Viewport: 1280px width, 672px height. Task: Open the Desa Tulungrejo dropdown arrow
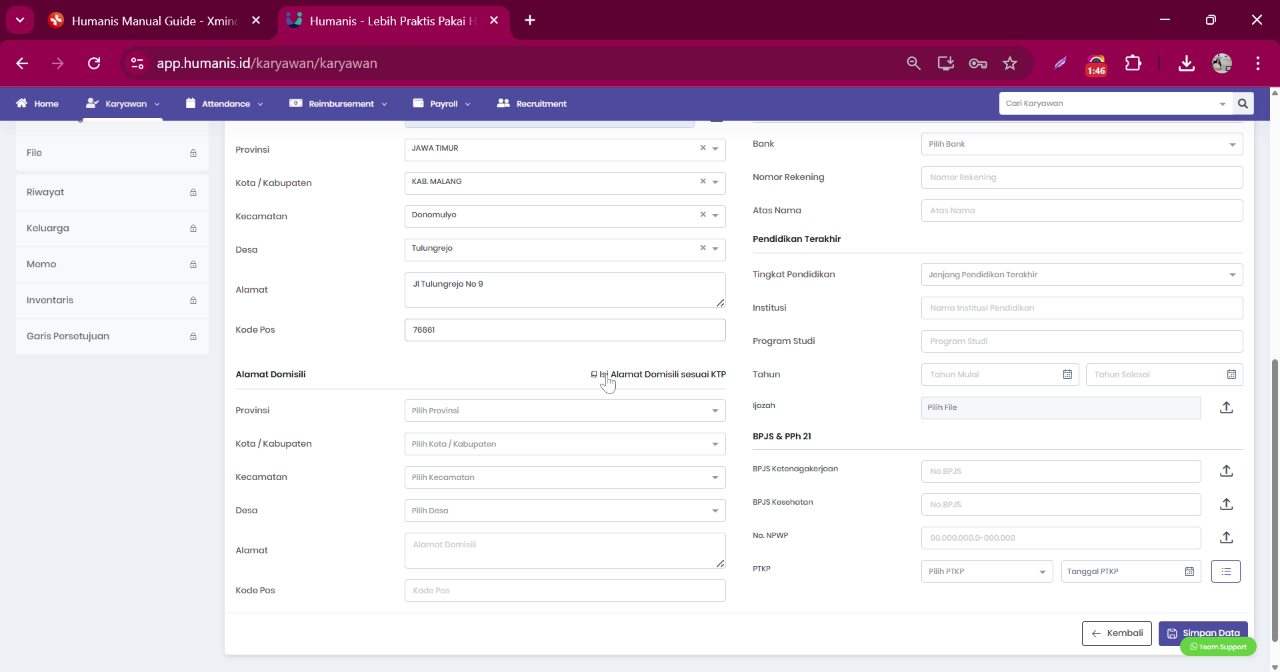tap(716, 249)
